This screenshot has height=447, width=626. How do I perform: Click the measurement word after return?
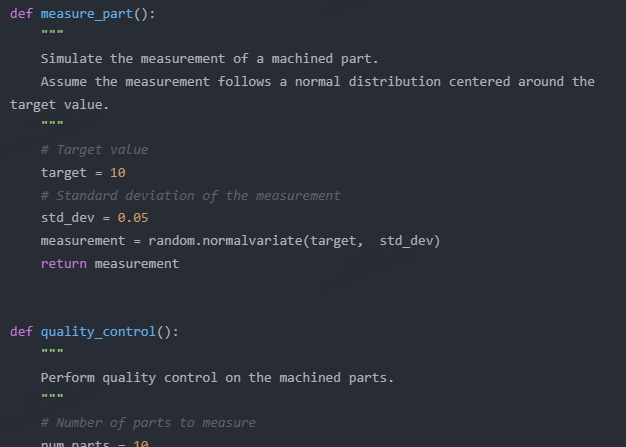click(137, 264)
